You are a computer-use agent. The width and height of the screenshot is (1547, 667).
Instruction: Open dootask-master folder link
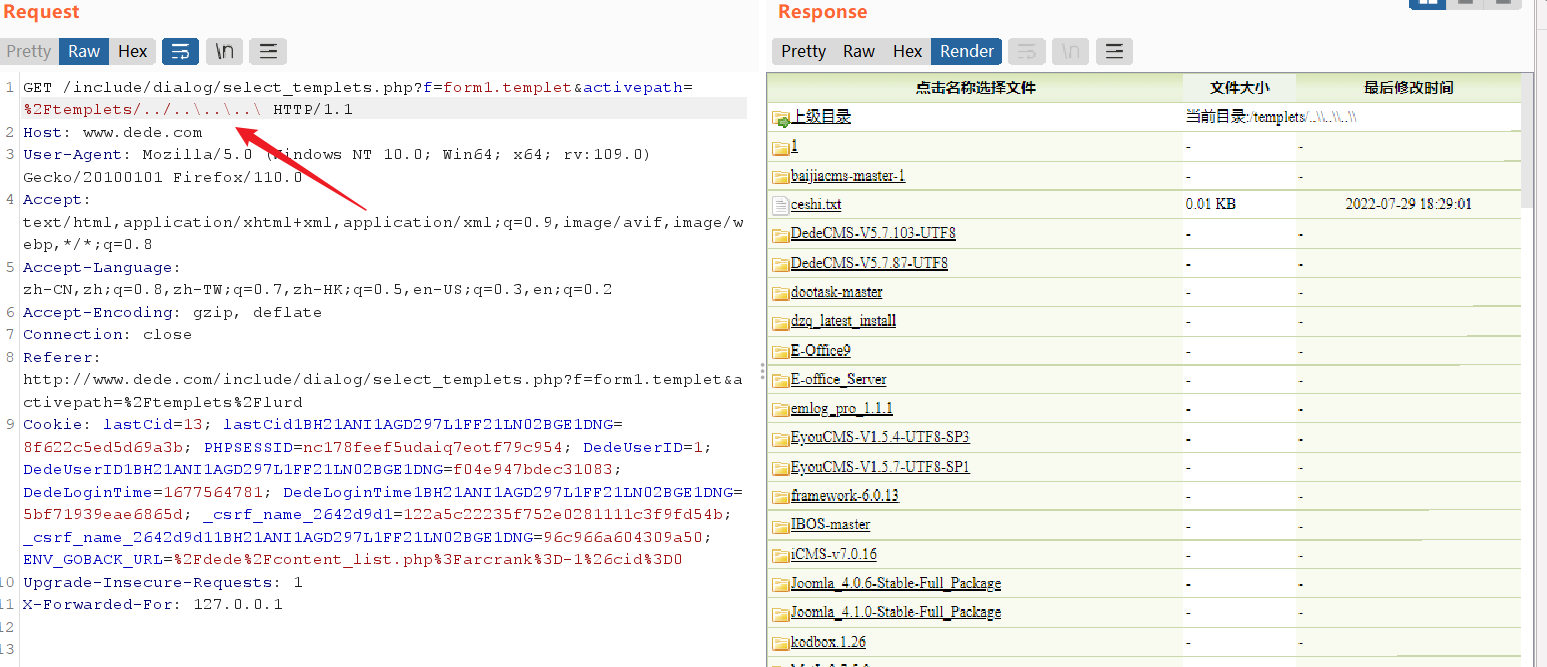pyautogui.click(x=837, y=292)
